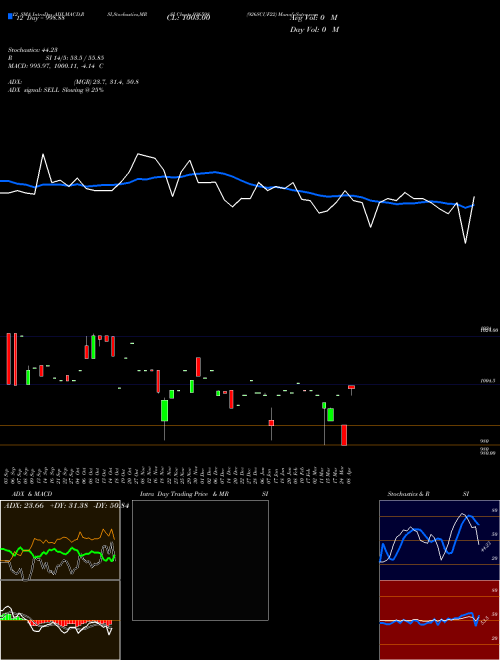The image size is (500, 660).
Task: Click the 'ADX: (MGR) 23.7, 31.4, 50.8' line
Action: click(73, 82)
